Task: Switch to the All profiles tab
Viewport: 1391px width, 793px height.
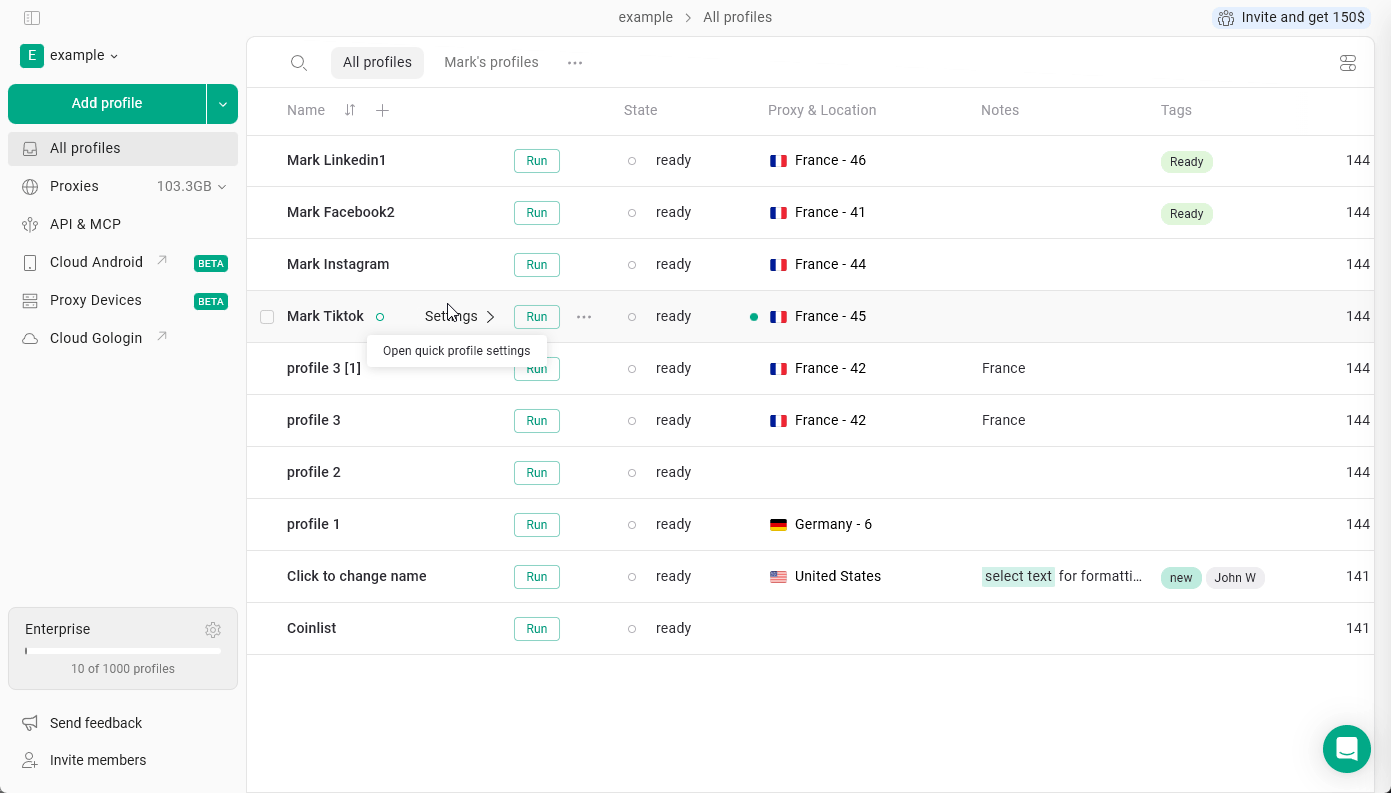Action: (377, 62)
